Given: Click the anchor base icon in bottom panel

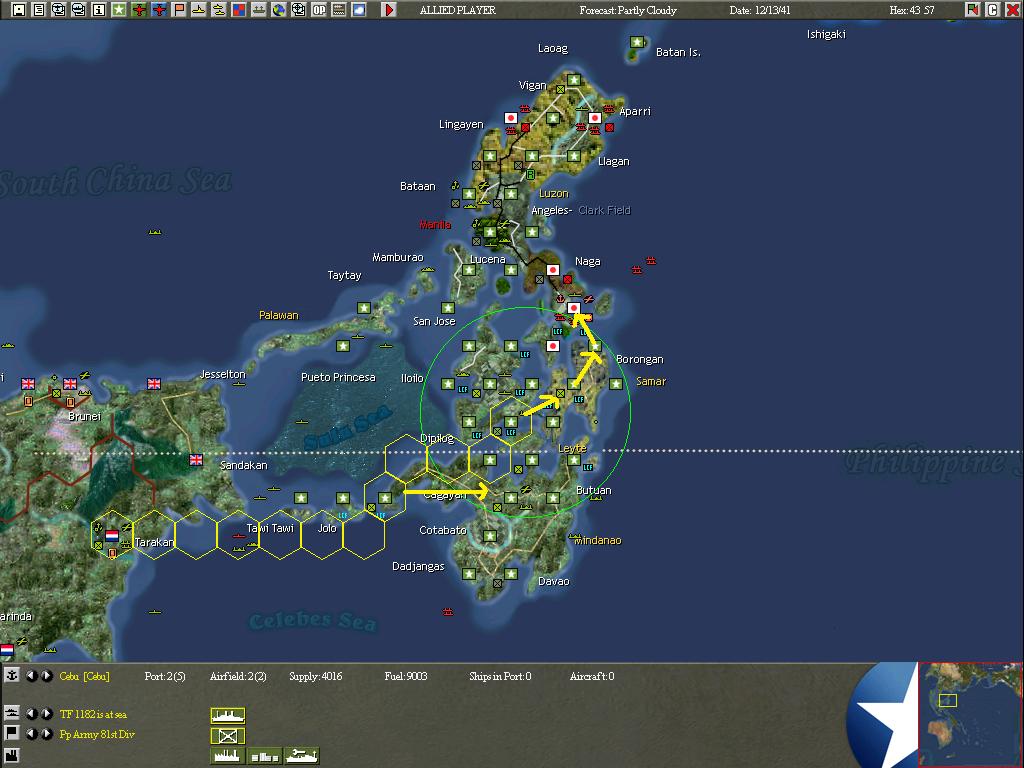Looking at the screenshot, I should click(12, 676).
